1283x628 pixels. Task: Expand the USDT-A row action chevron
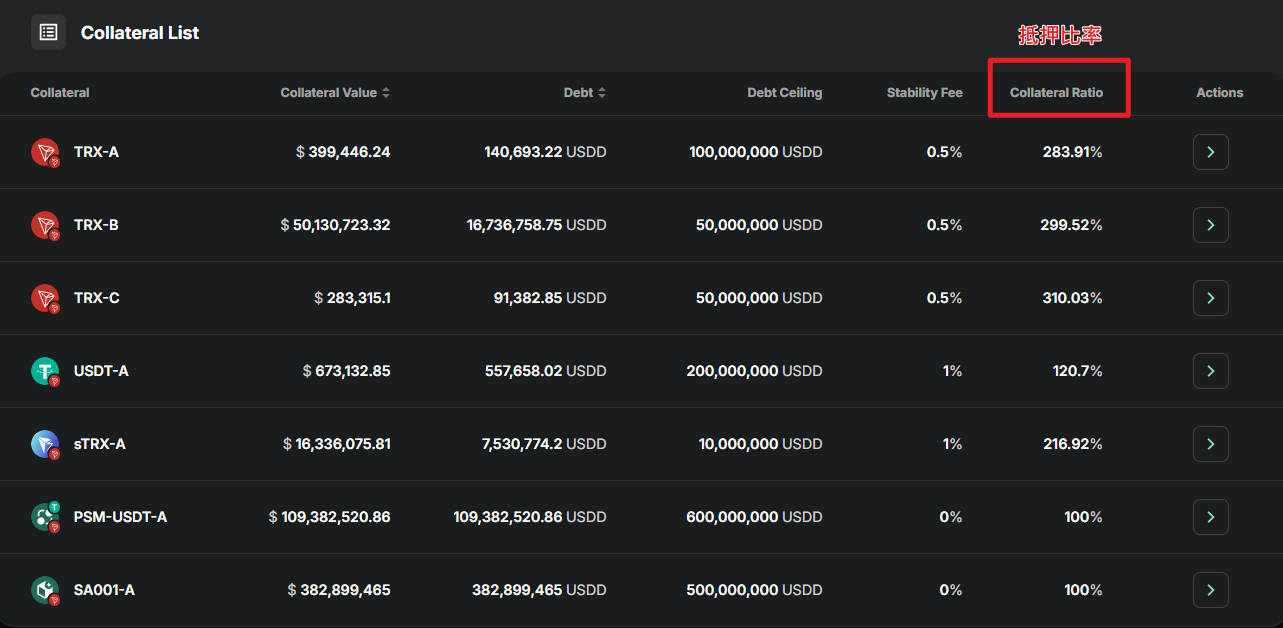[x=1210, y=371]
